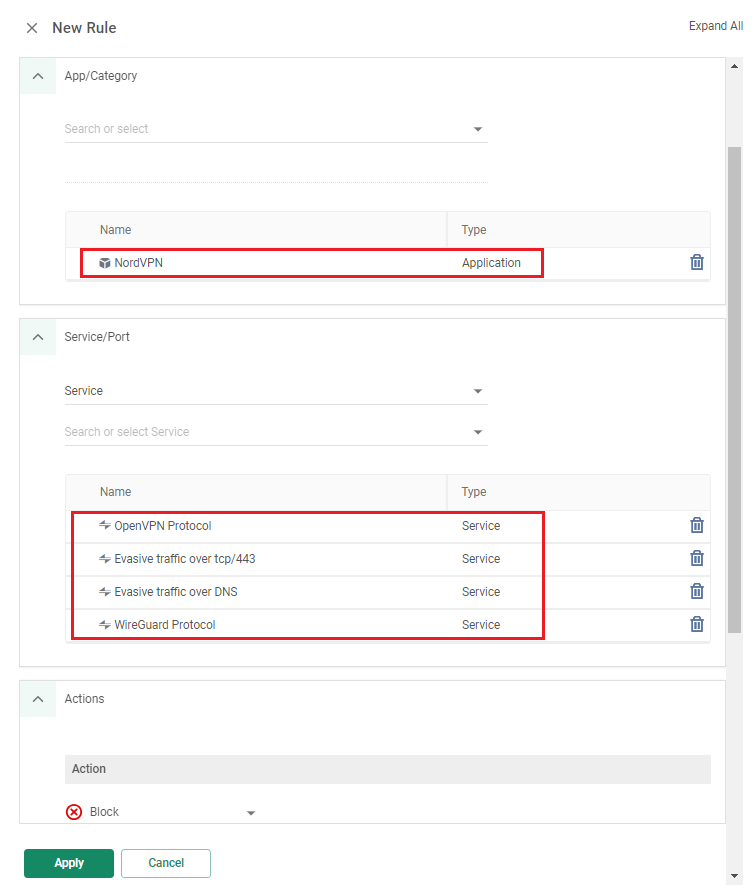Click the Expand All link

click(x=715, y=26)
